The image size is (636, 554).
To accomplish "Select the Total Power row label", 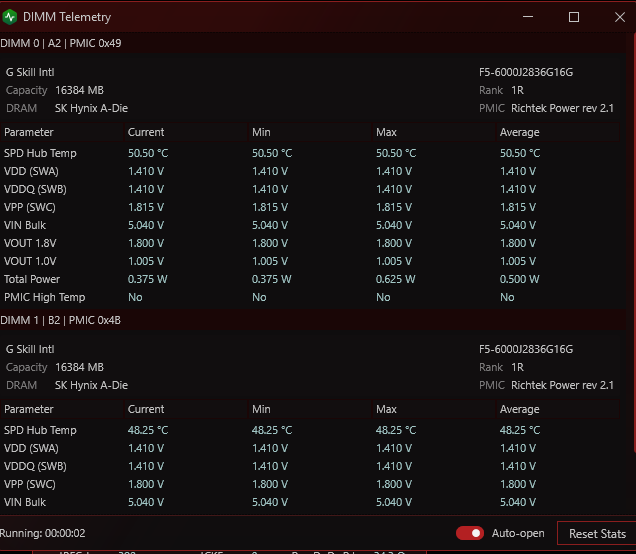I will click(32, 279).
